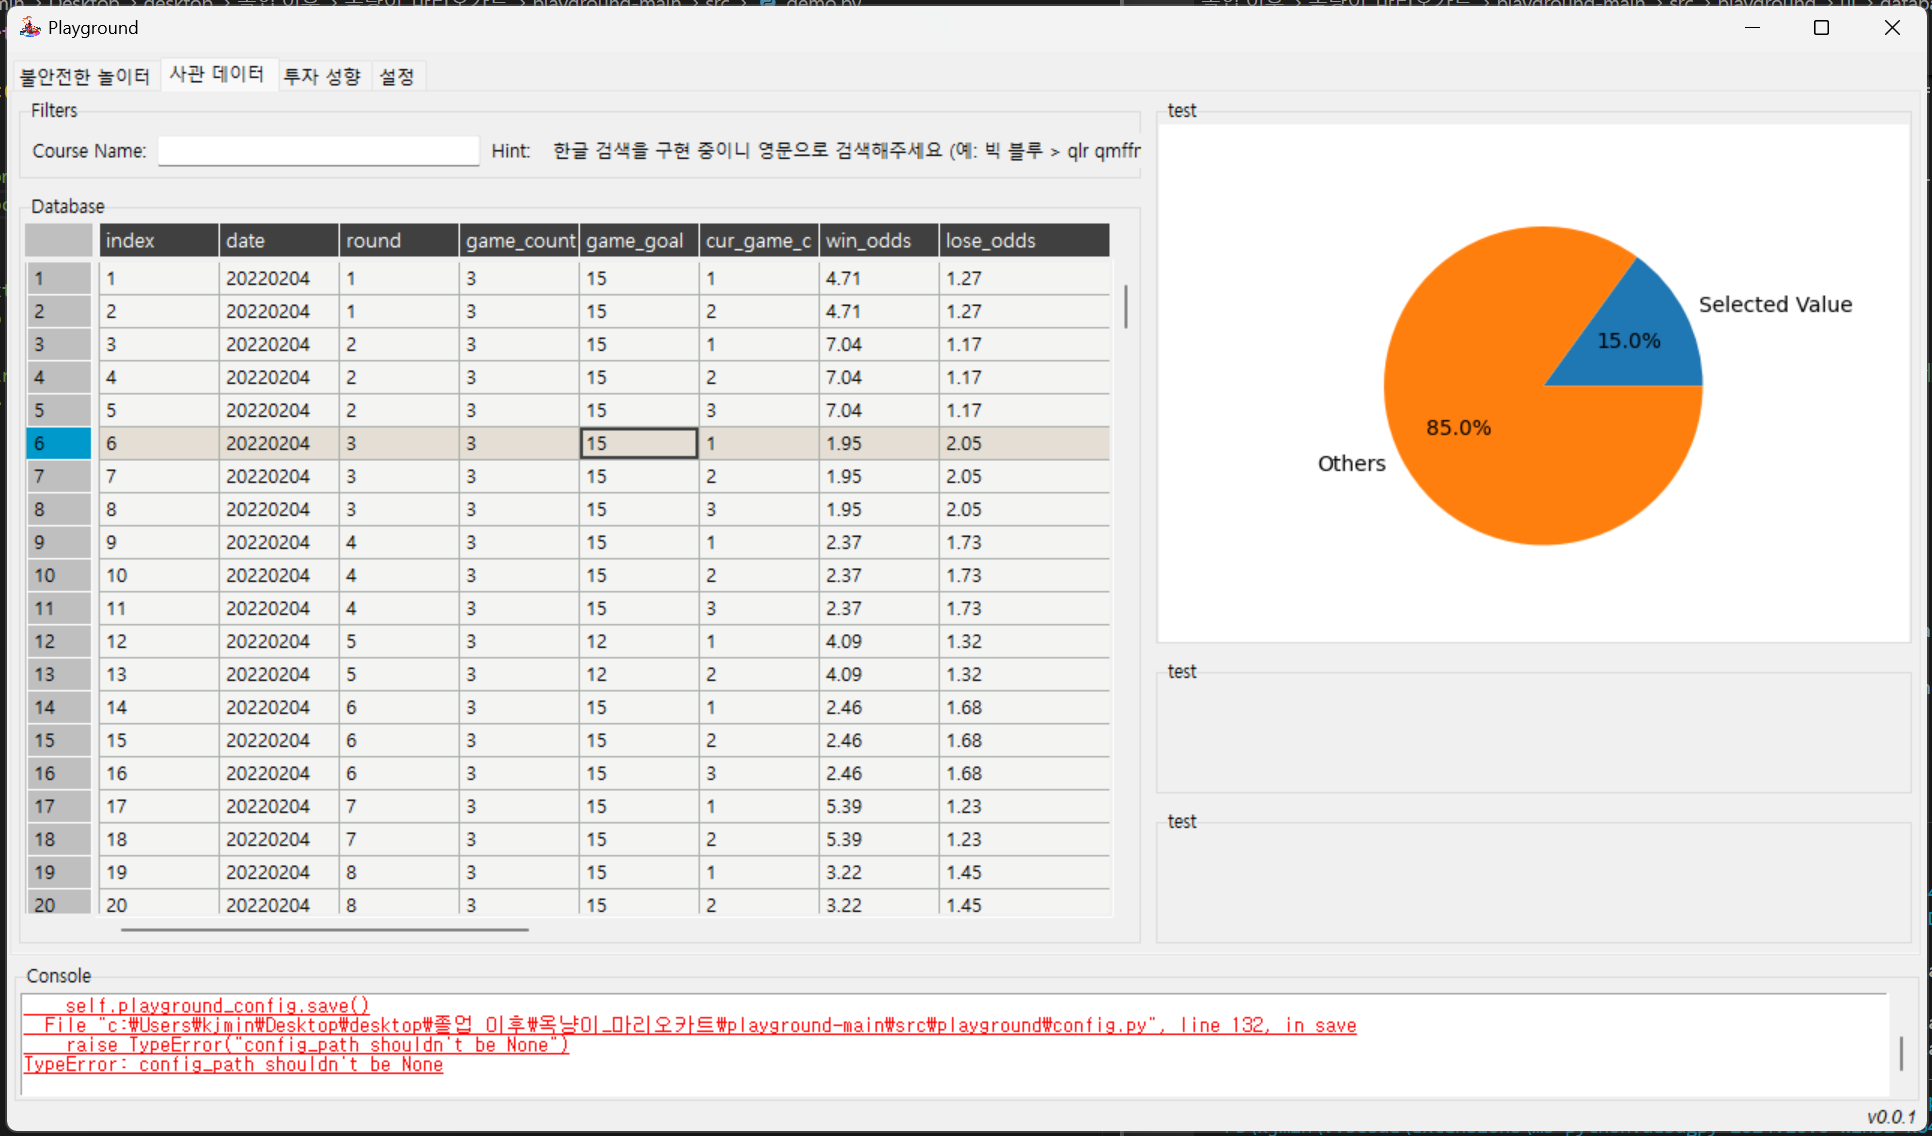Click lose_odds 1.27 in row 2

[1024, 311]
